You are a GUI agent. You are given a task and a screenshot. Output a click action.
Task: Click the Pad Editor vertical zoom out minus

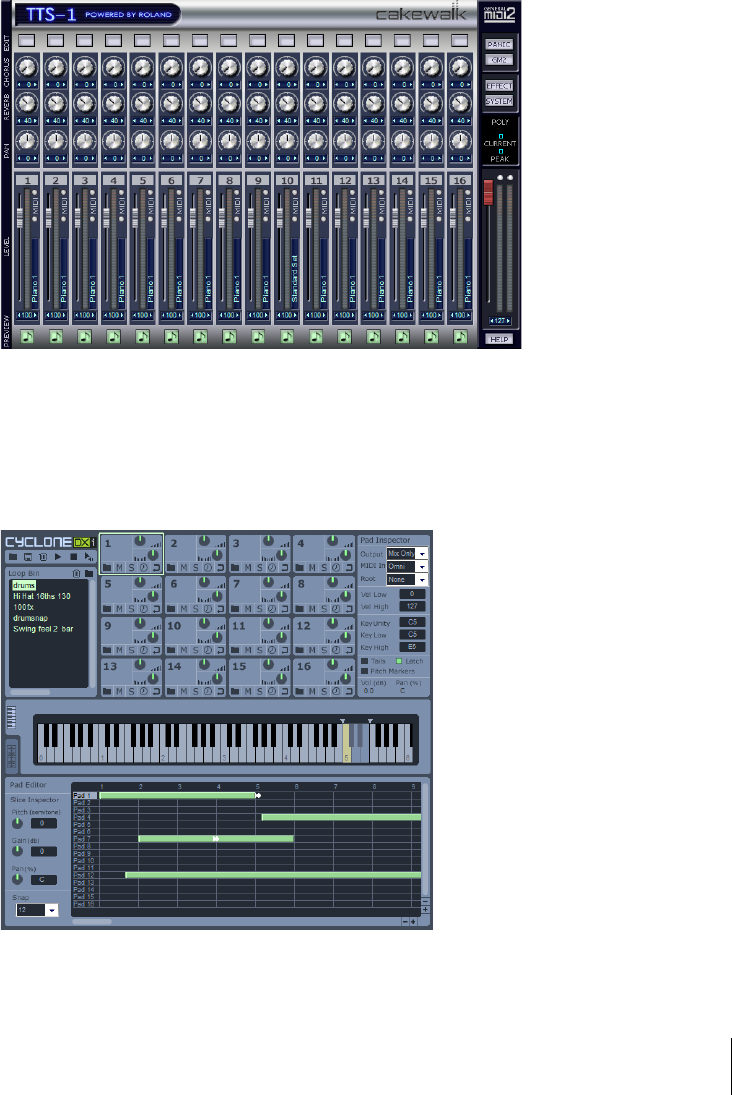coord(425,902)
